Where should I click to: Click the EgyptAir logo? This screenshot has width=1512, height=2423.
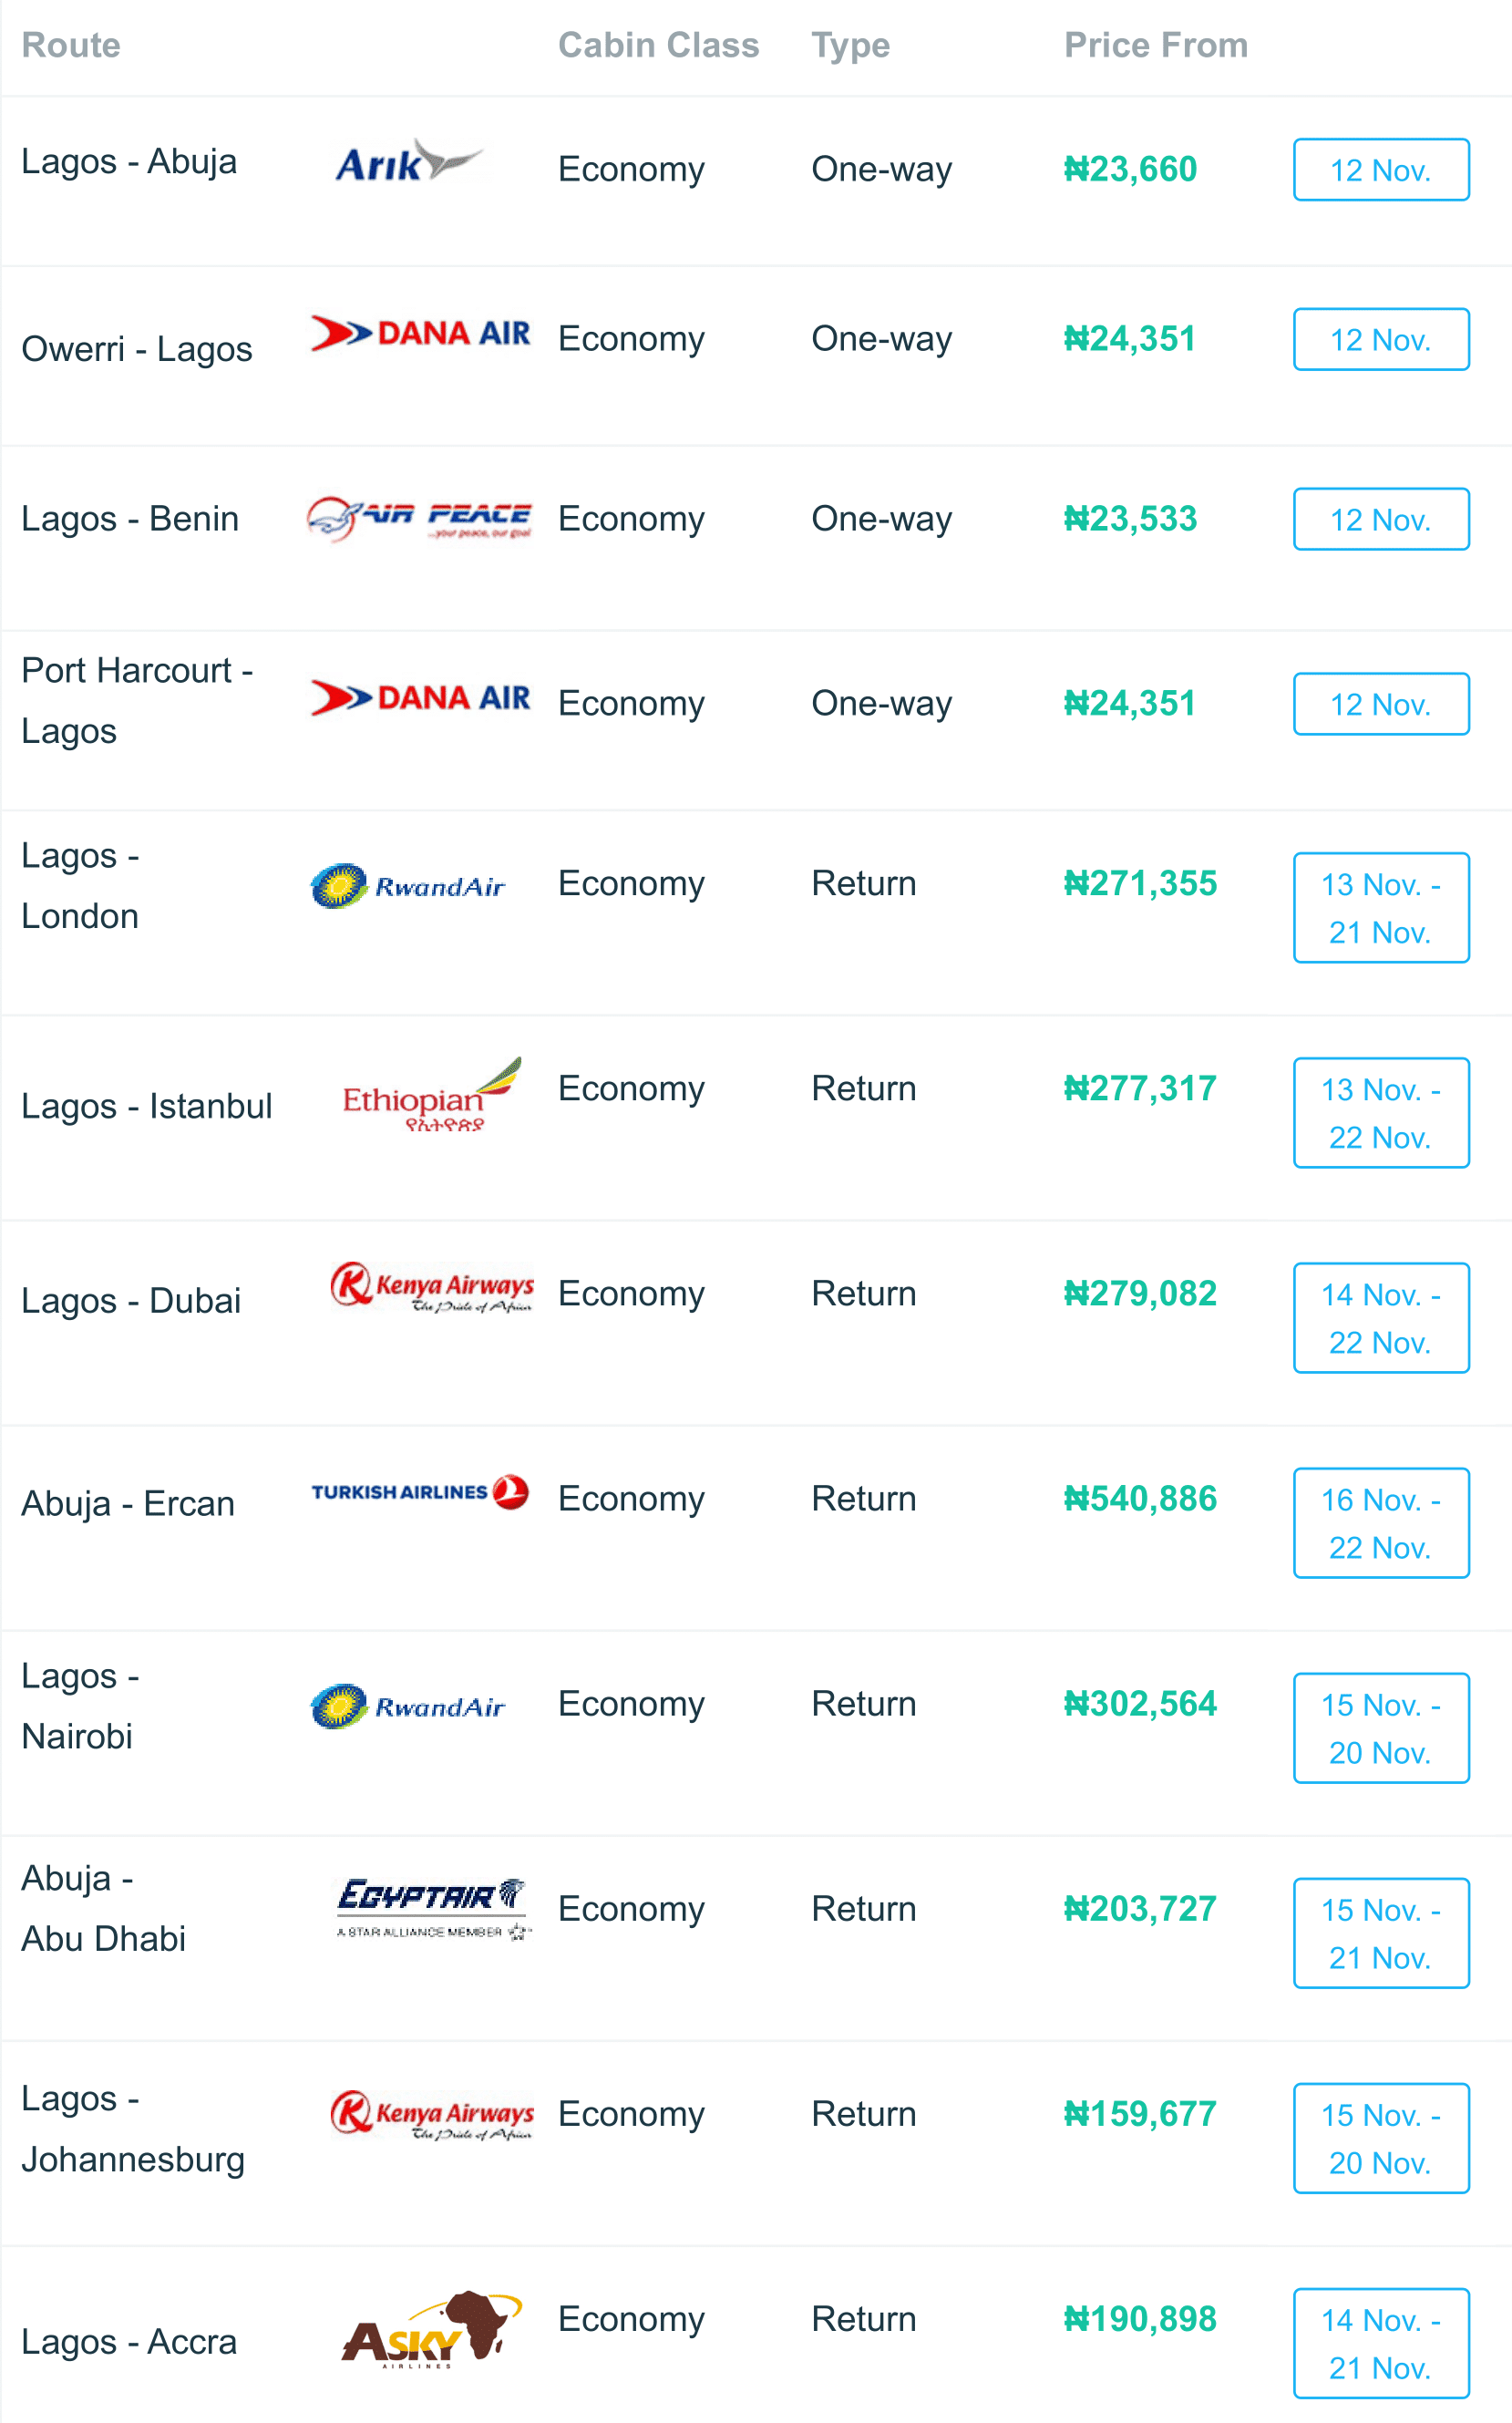pyautogui.click(x=433, y=1908)
